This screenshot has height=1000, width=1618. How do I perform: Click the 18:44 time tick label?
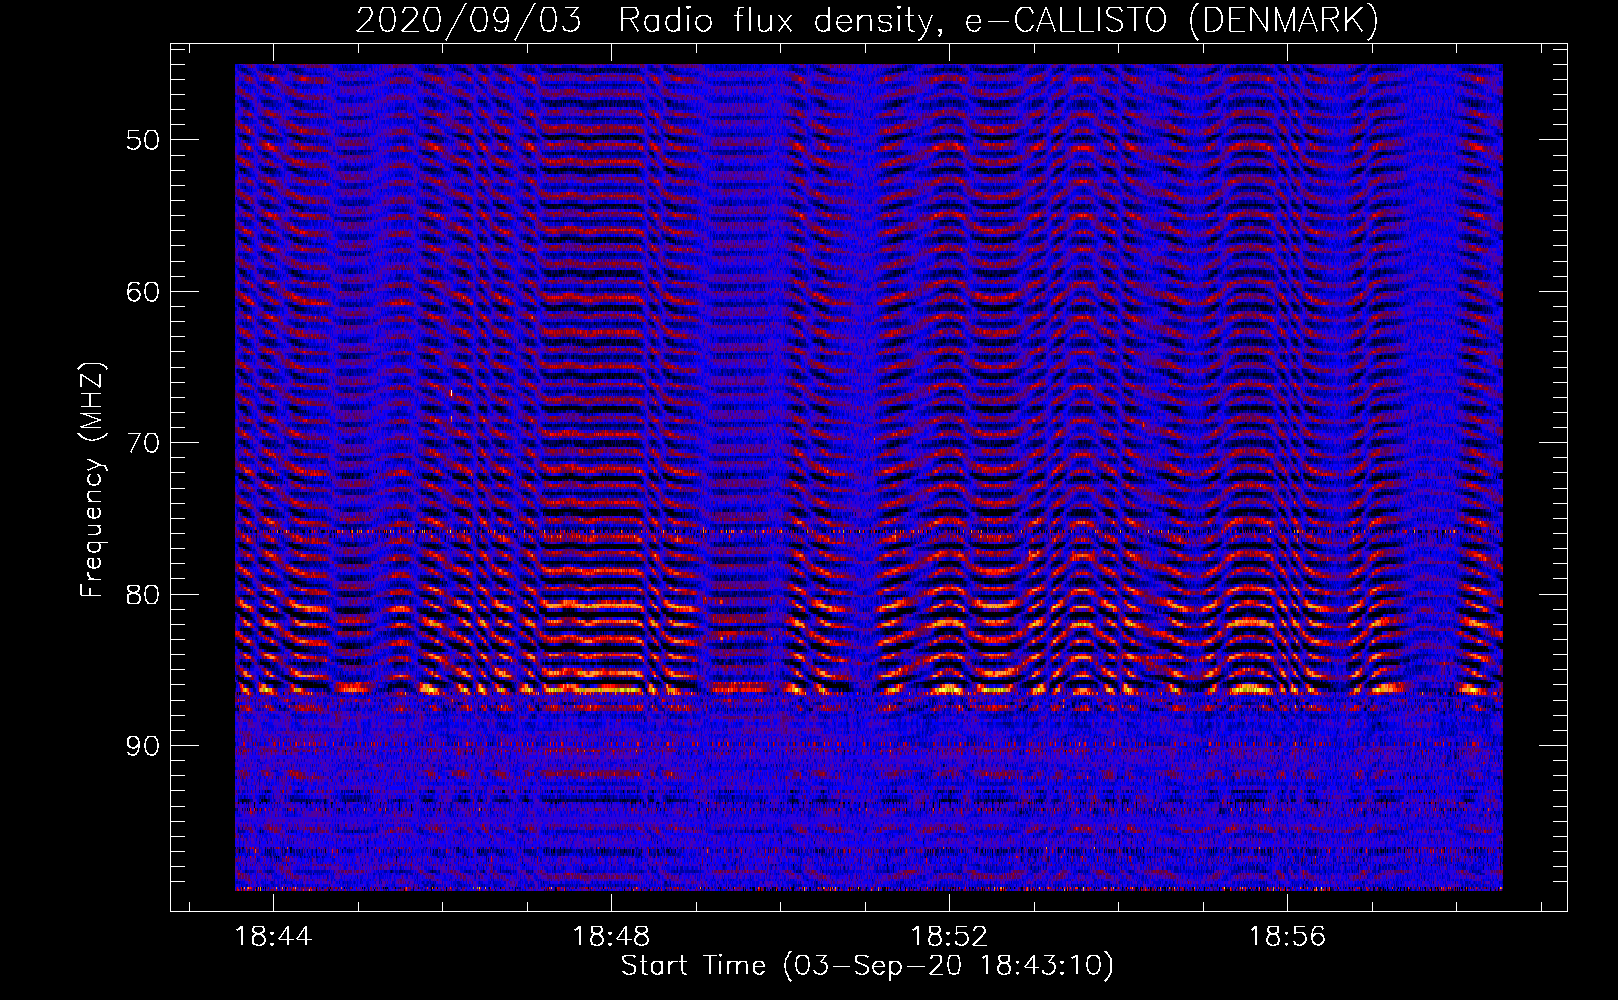pos(273,937)
